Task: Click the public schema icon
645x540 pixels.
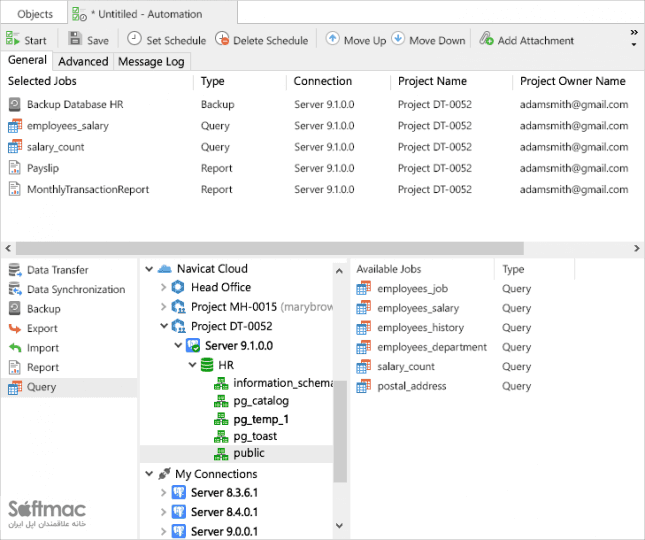Action: pos(221,454)
